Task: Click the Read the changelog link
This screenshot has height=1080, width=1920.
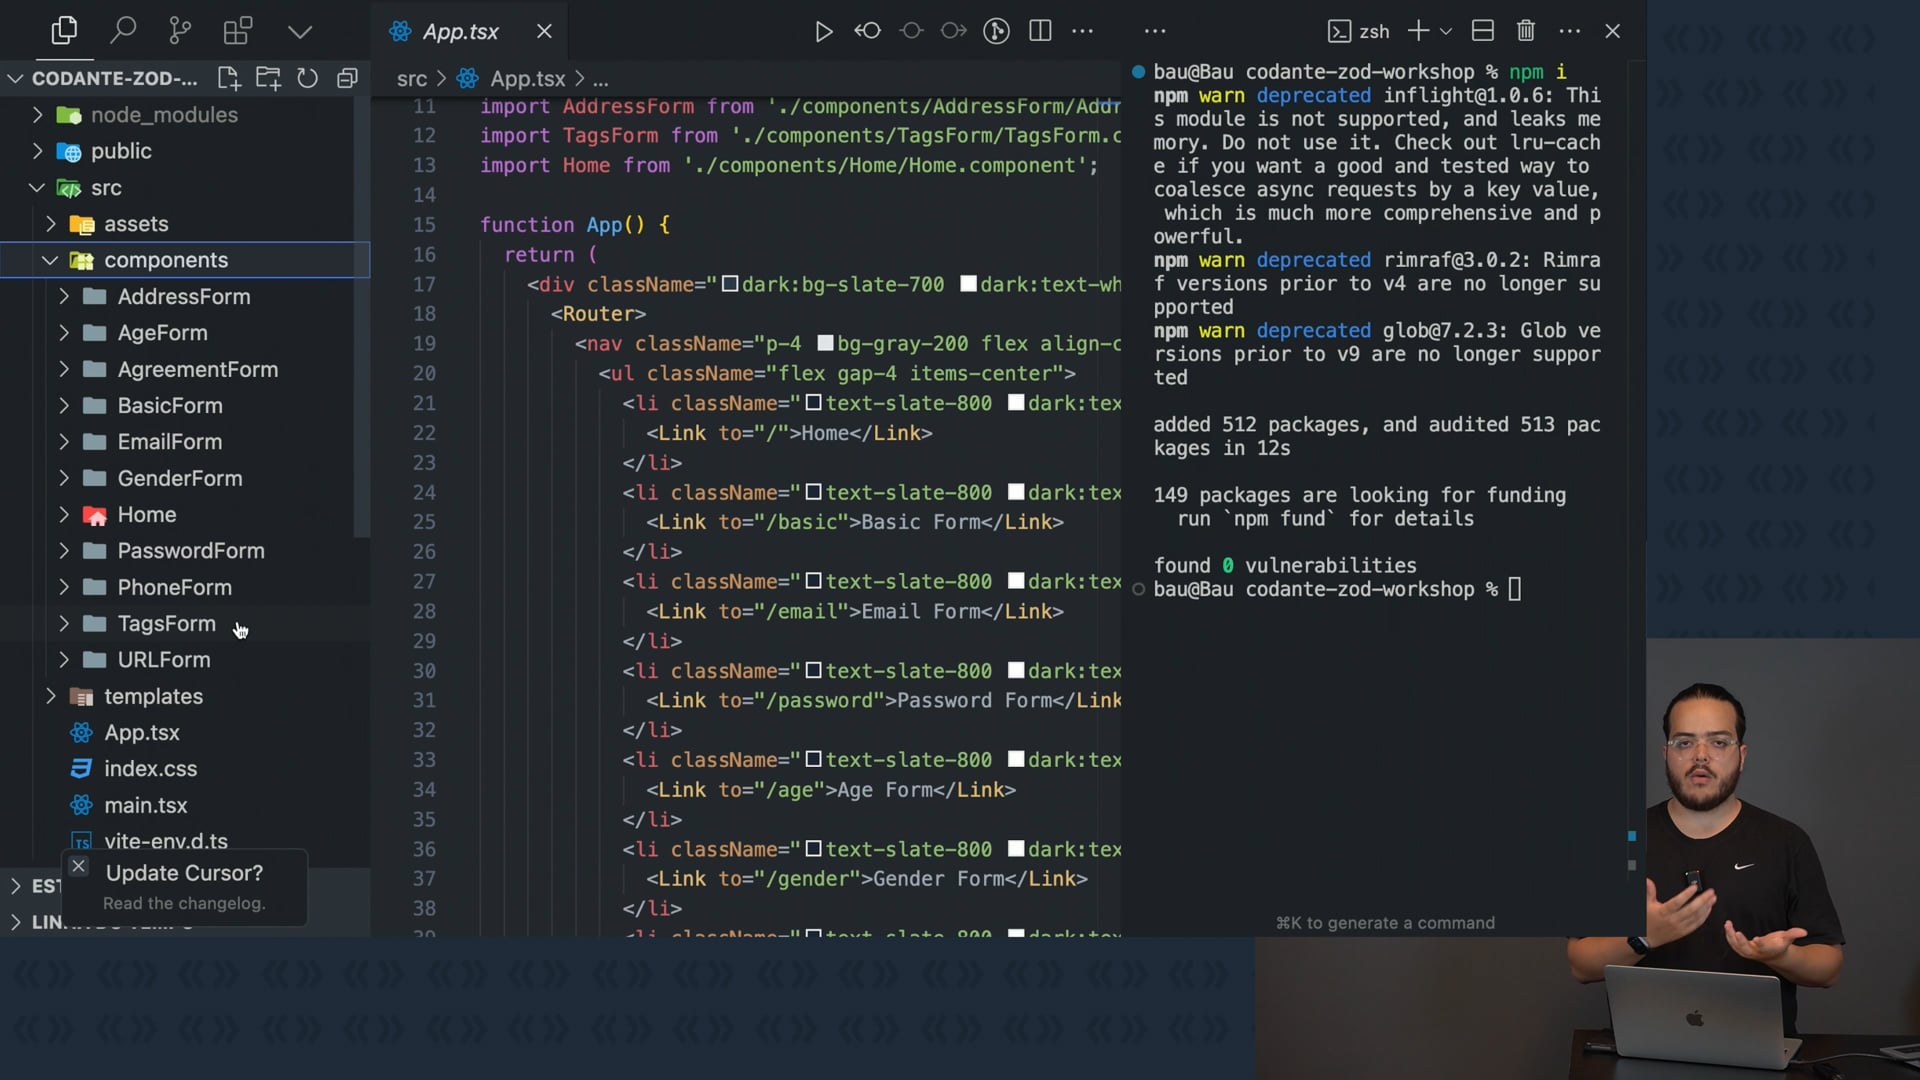Action: (x=184, y=903)
